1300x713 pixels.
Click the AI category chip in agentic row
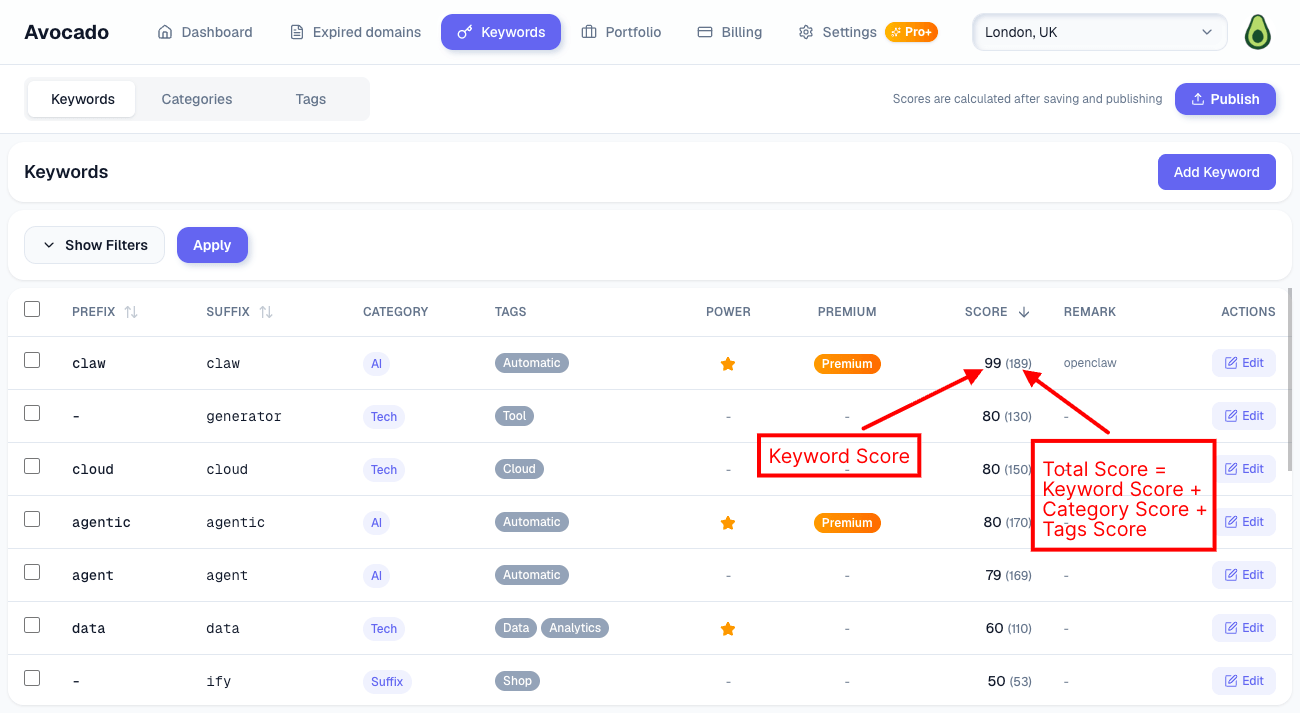(x=376, y=523)
